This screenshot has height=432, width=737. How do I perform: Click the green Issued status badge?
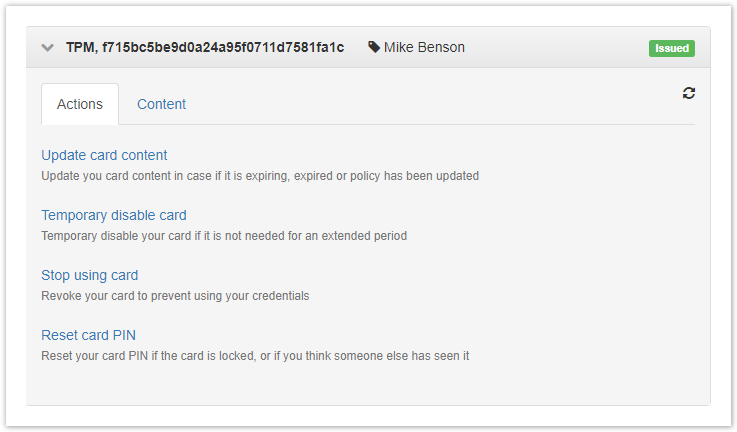click(x=671, y=48)
